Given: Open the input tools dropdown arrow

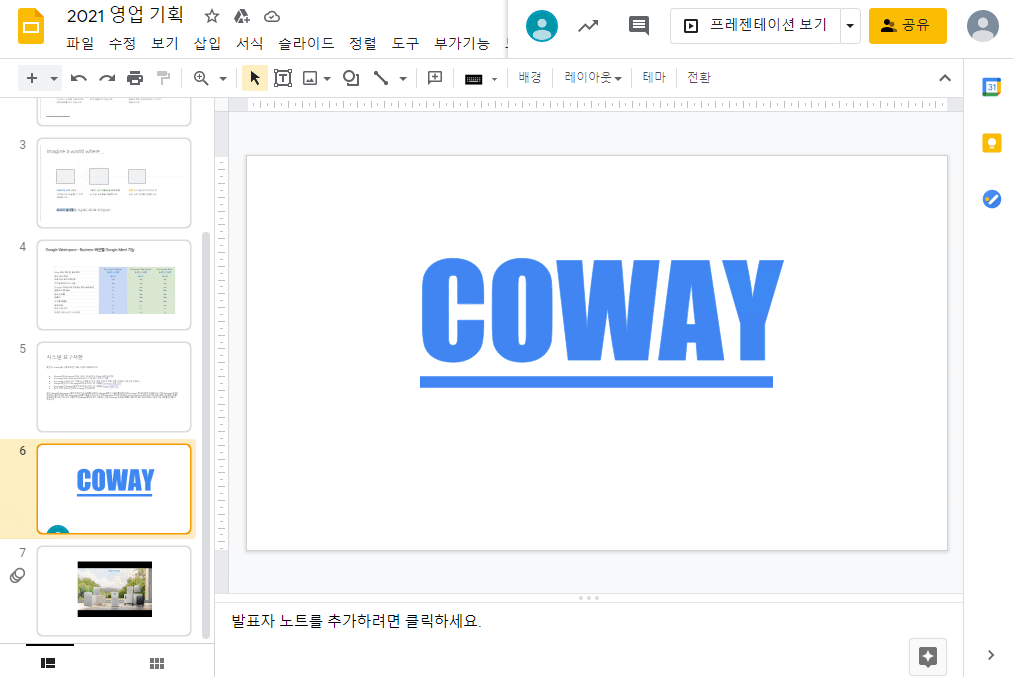Looking at the screenshot, I should tap(494, 79).
